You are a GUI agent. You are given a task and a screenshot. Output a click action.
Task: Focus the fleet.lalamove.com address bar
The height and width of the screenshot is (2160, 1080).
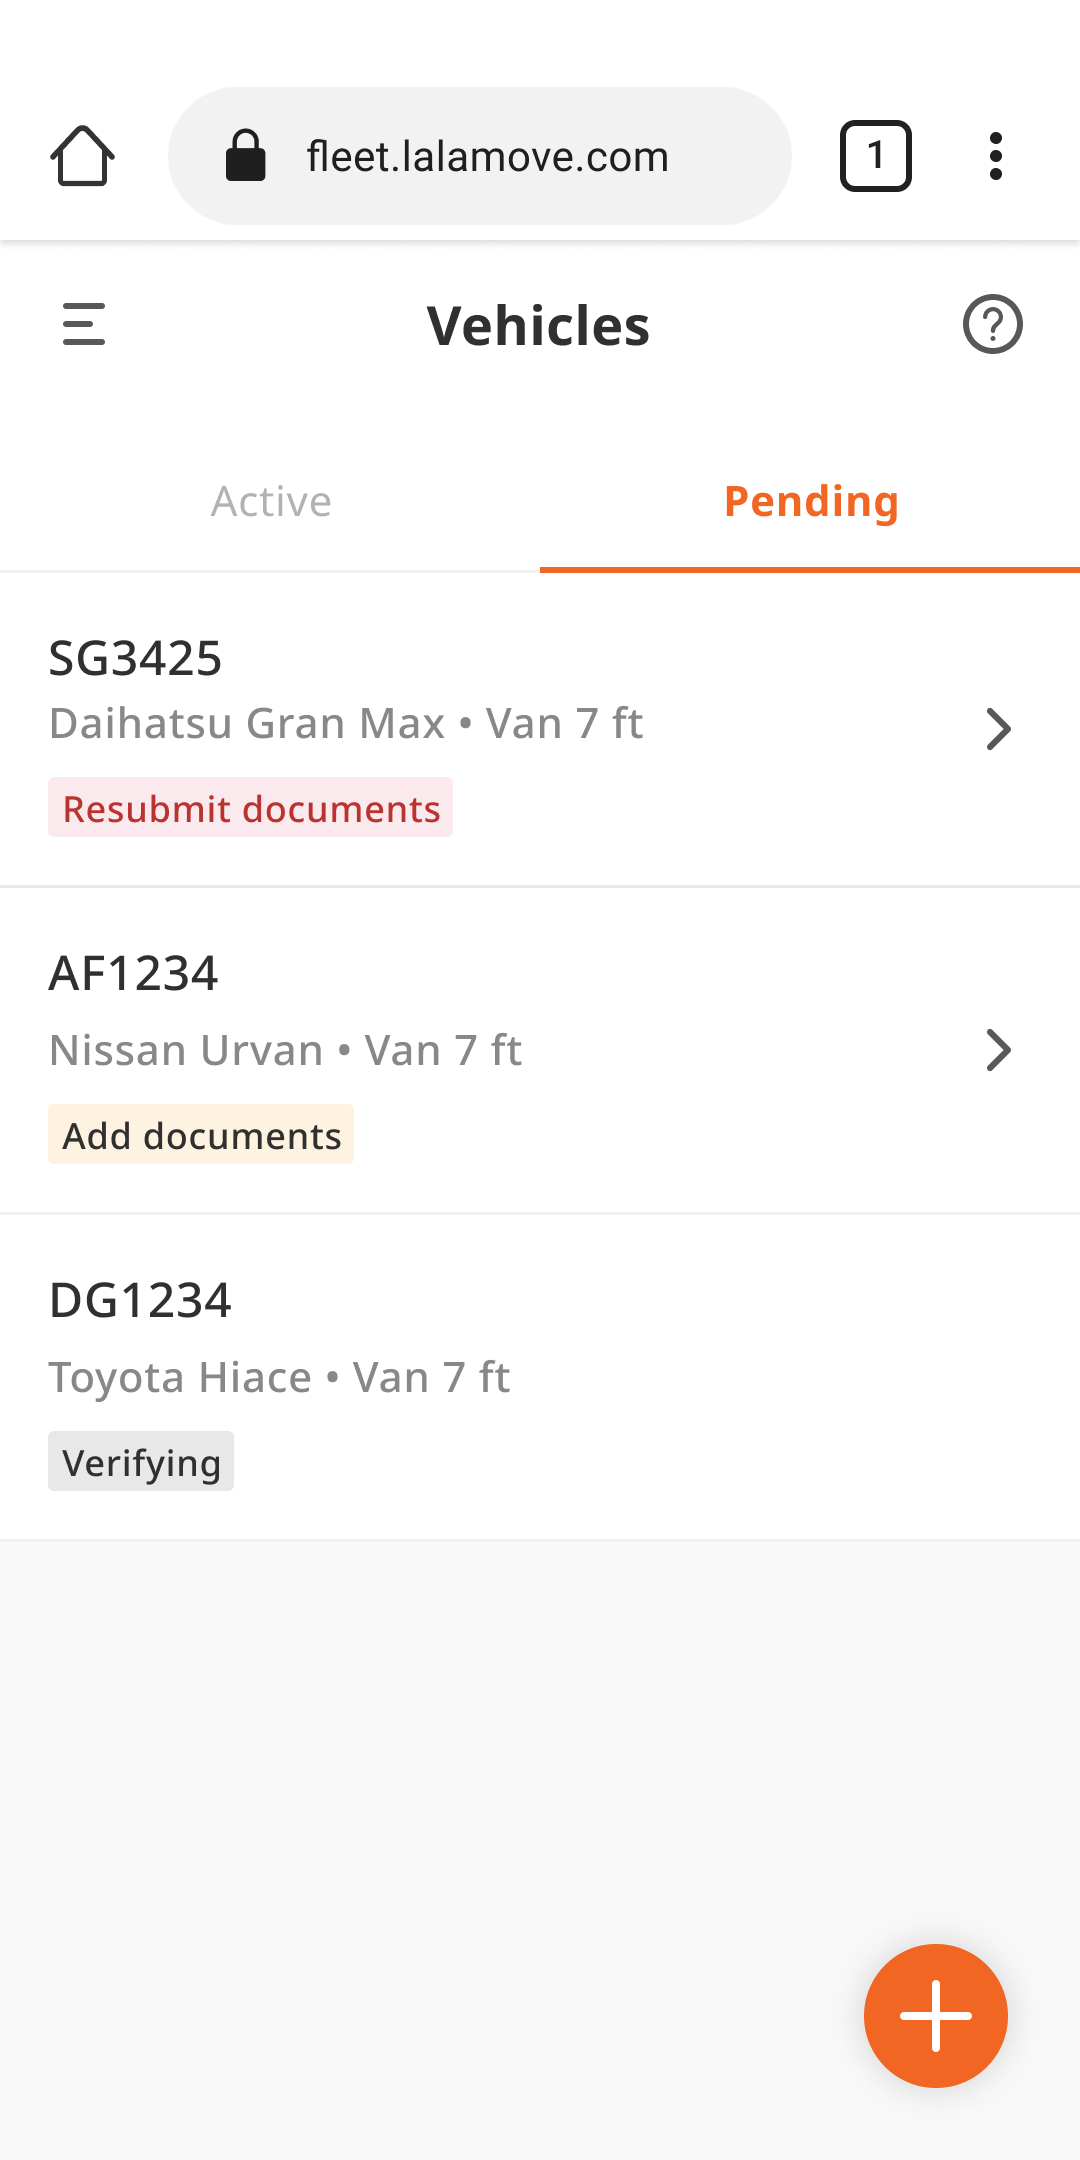tap(480, 156)
